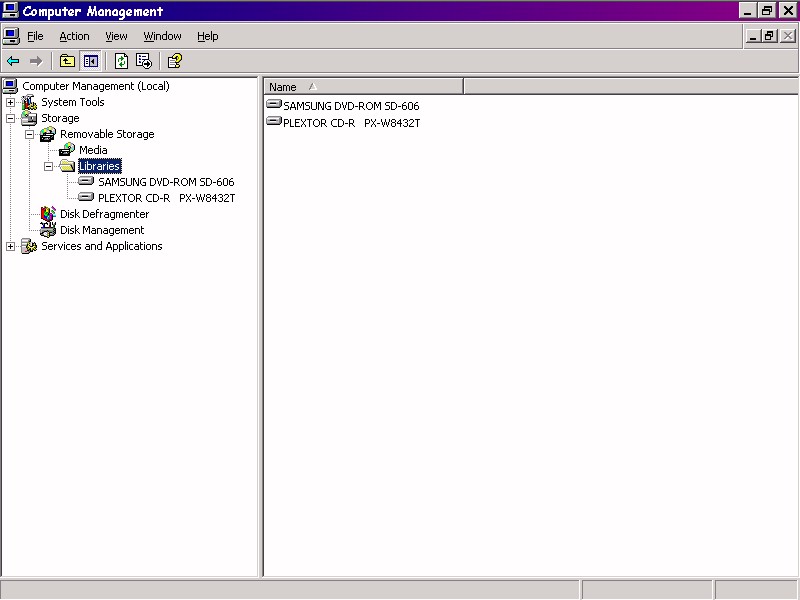
Task: Click SAMSUNG DVD-ROM icon in right pane
Action: coord(274,105)
